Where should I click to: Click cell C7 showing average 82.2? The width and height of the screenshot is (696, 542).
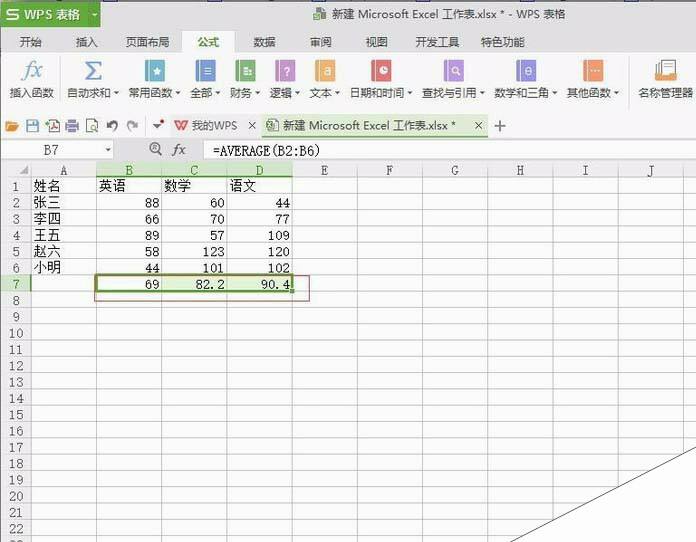click(194, 284)
